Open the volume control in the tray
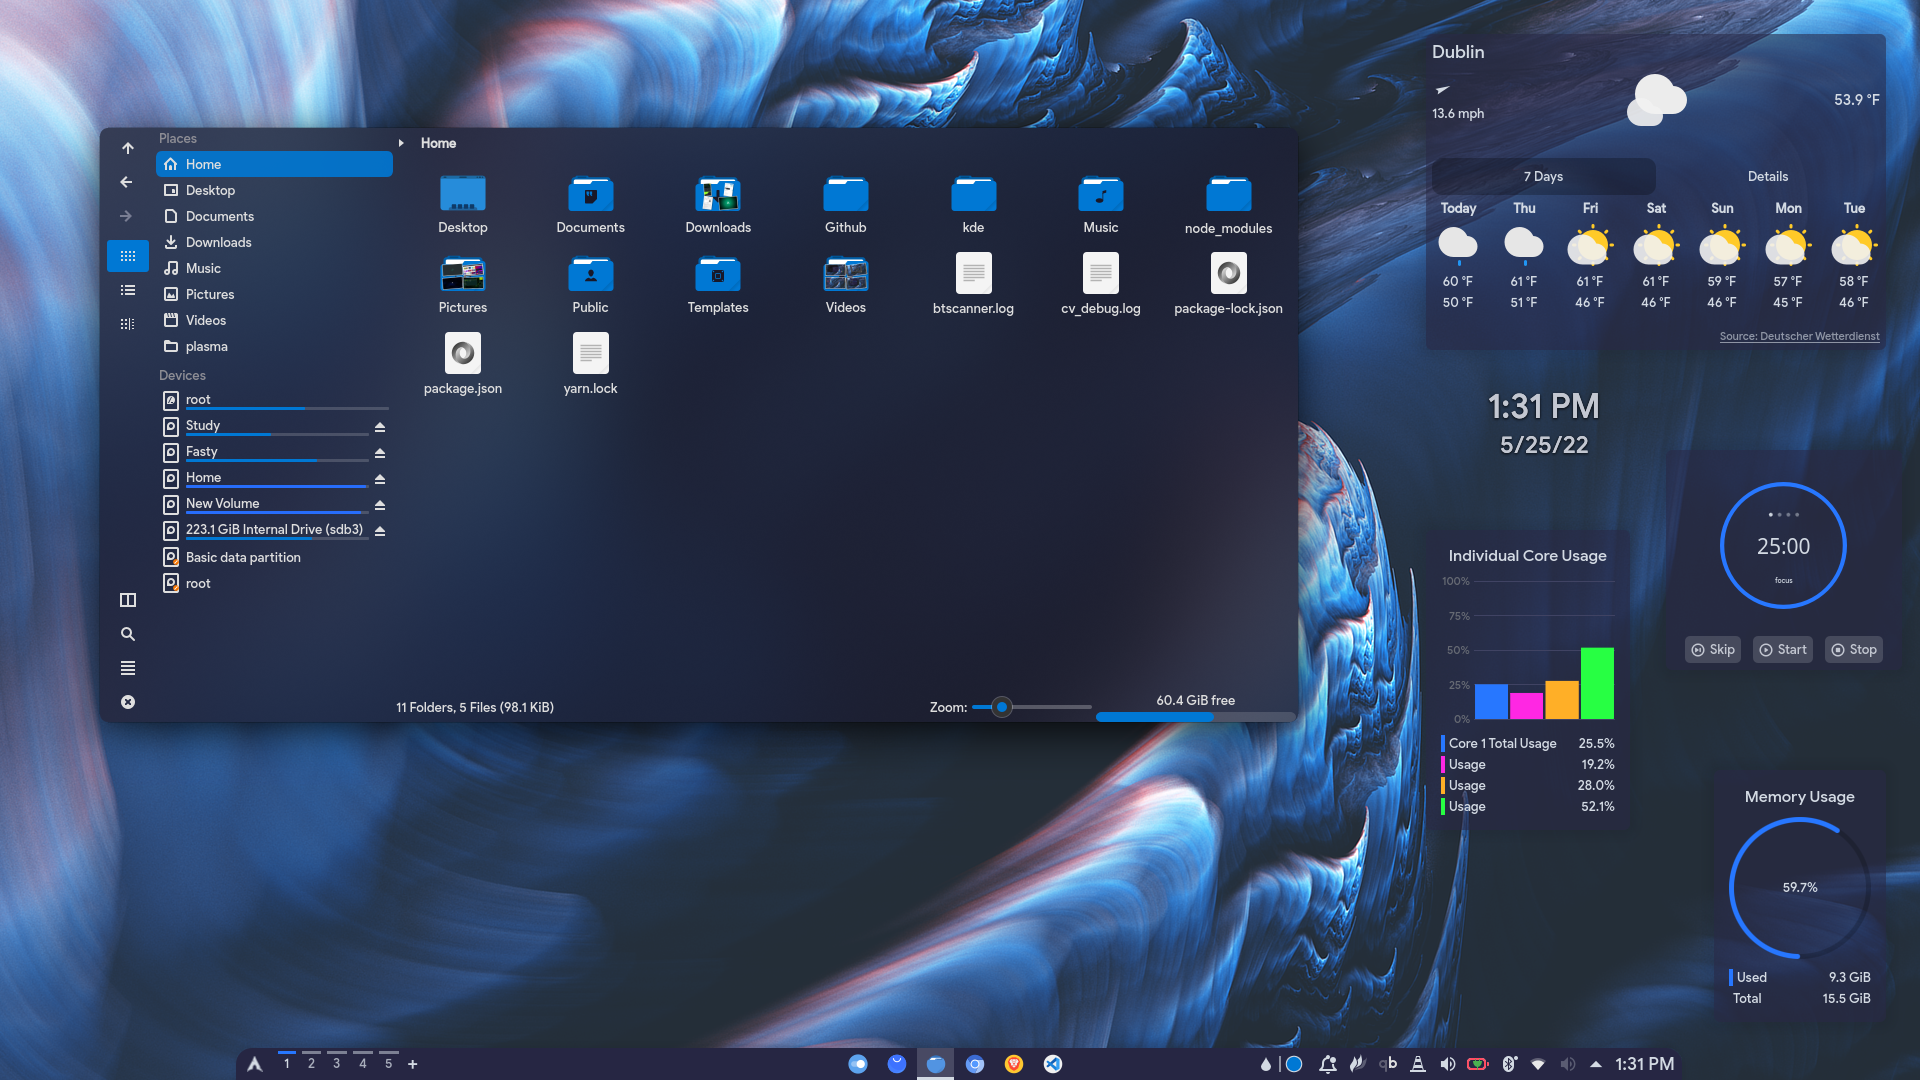The height and width of the screenshot is (1080, 1920). [x=1448, y=1064]
